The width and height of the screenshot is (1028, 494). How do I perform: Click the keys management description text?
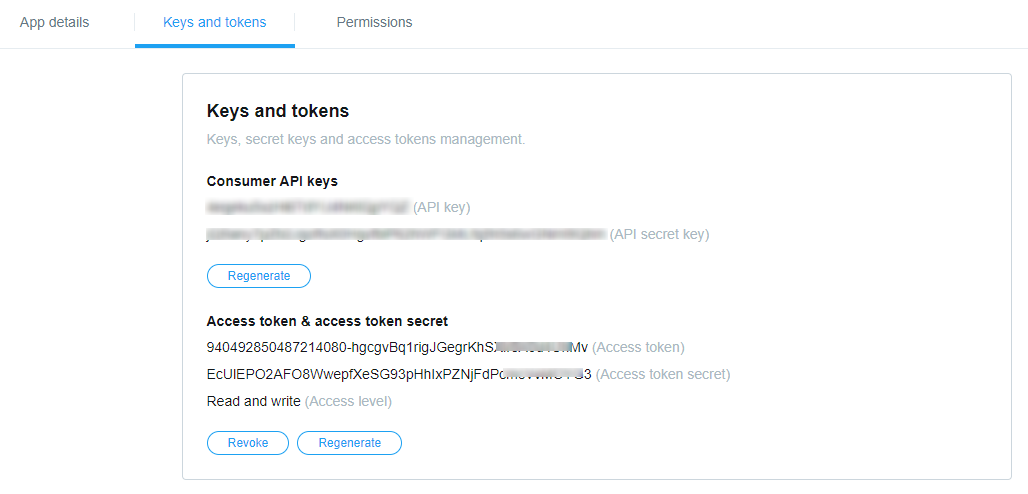point(365,139)
